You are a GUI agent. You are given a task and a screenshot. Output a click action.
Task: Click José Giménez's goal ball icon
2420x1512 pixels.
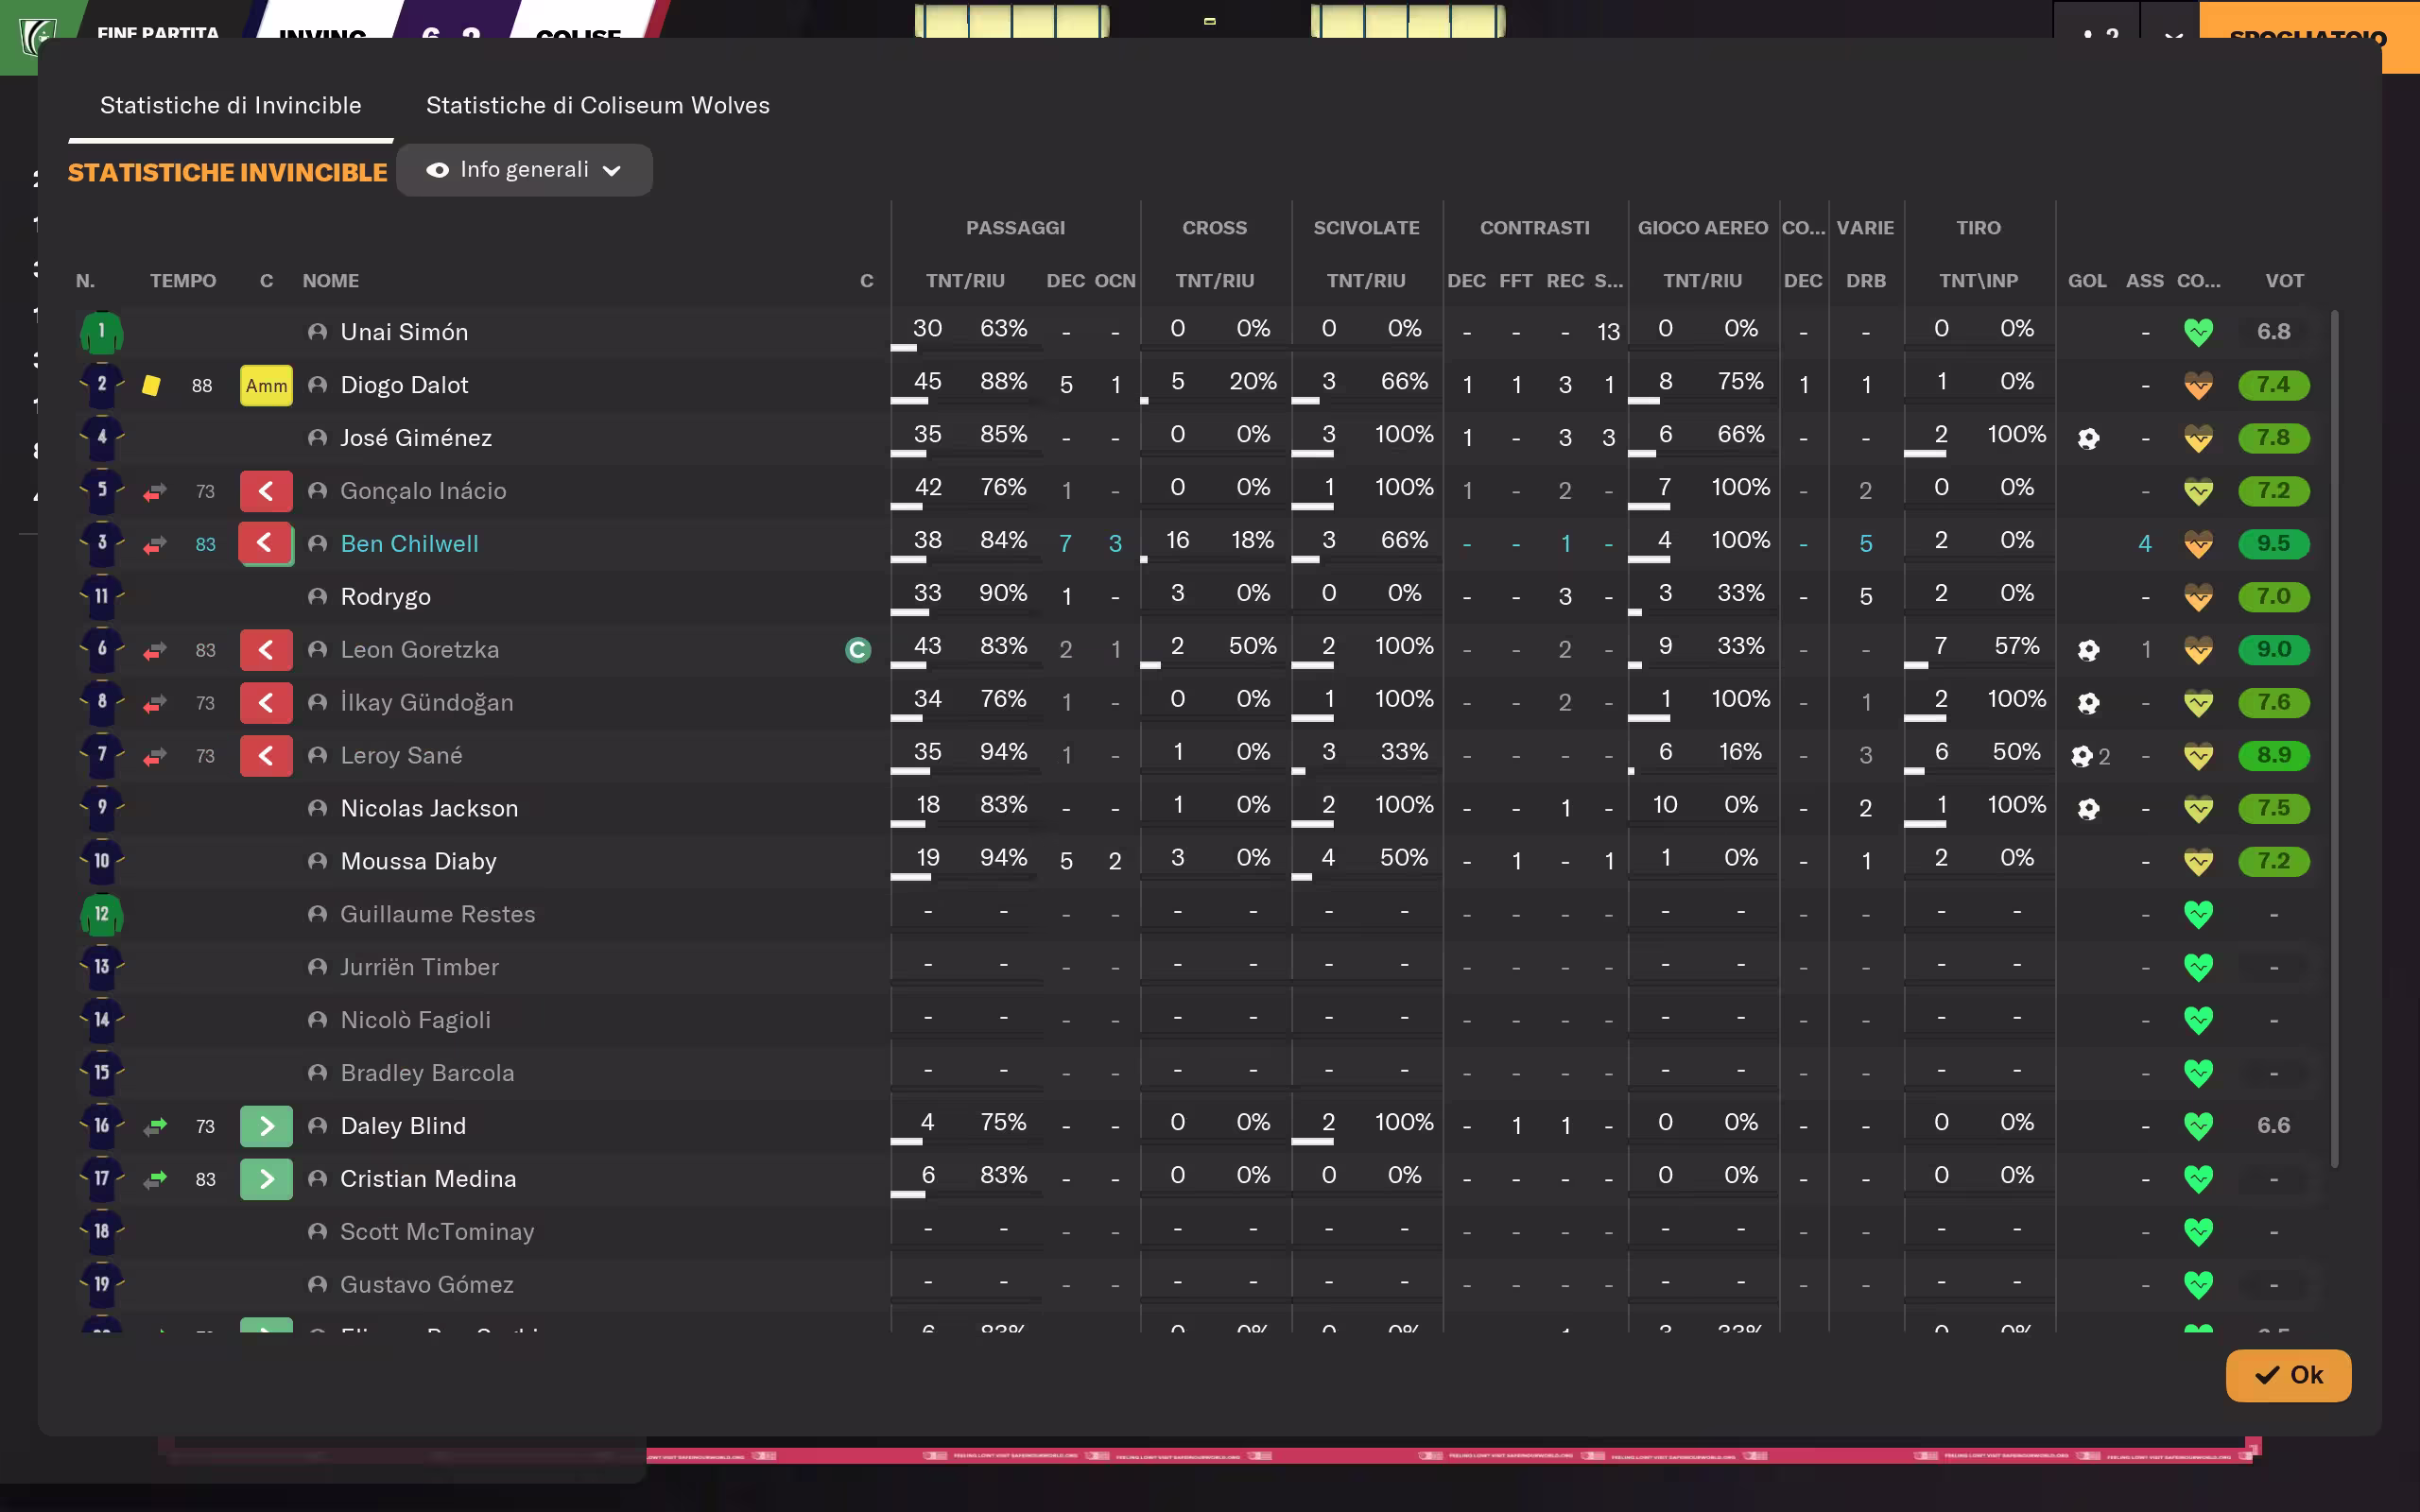coord(2088,438)
